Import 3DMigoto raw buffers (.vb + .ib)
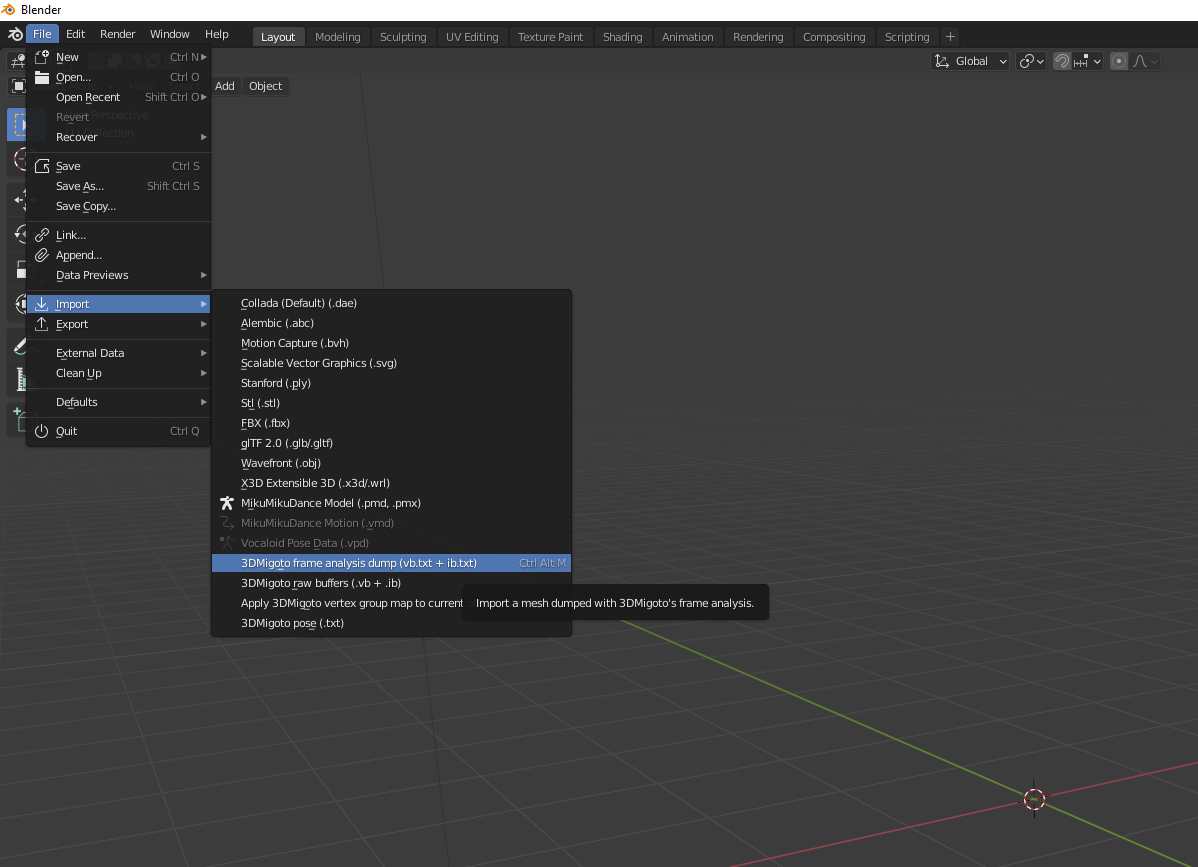Image resolution: width=1198 pixels, height=867 pixels. click(x=391, y=583)
